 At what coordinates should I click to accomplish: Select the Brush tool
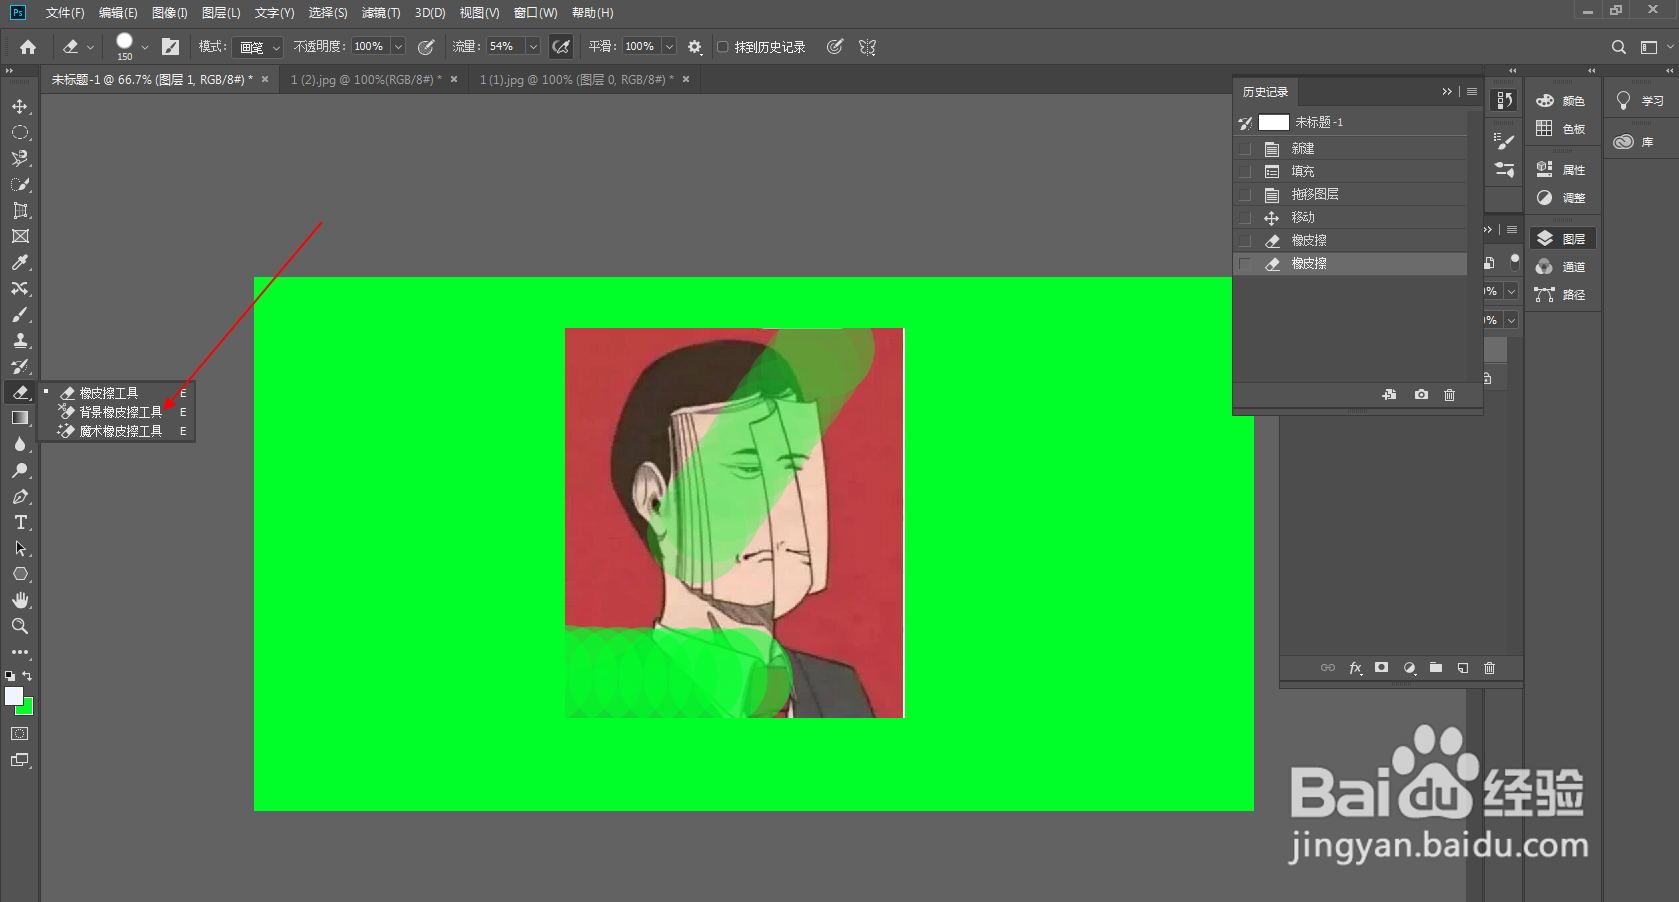(x=20, y=314)
